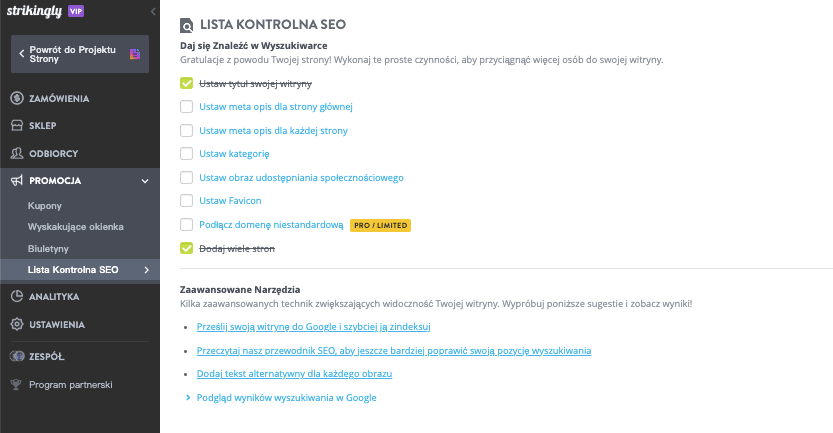Open the Kupony submenu item
The height and width of the screenshot is (433, 833).
(x=45, y=205)
